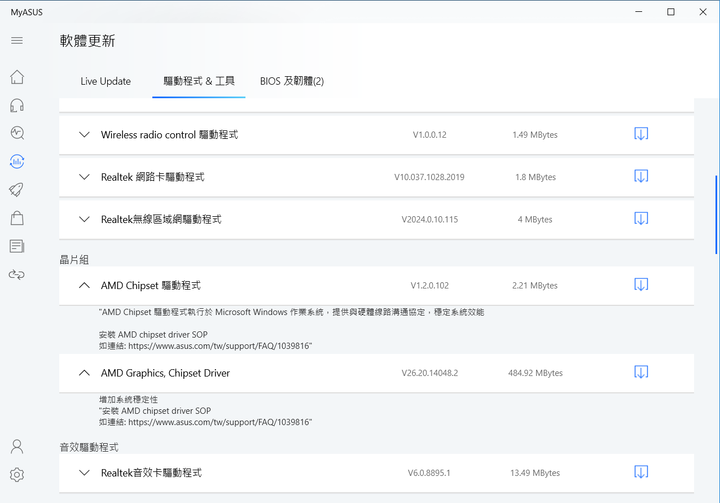Click the 晶片組 section heading

point(74,260)
